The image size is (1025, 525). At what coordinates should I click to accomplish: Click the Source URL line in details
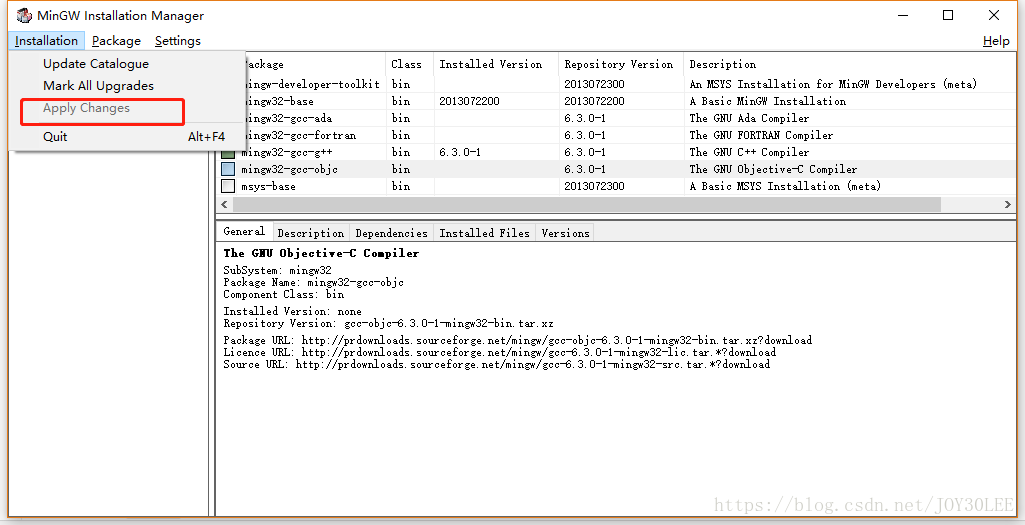tap(497, 364)
